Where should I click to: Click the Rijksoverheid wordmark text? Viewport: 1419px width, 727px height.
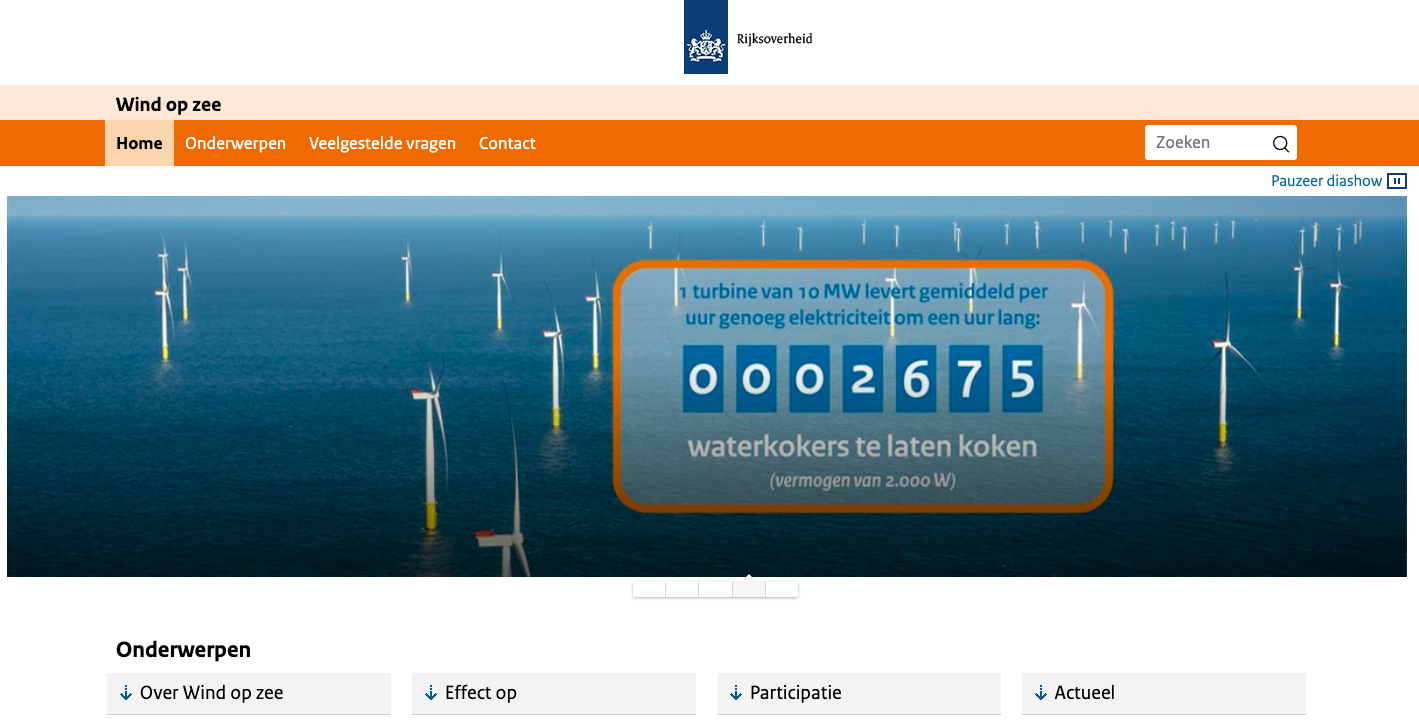pyautogui.click(x=774, y=39)
